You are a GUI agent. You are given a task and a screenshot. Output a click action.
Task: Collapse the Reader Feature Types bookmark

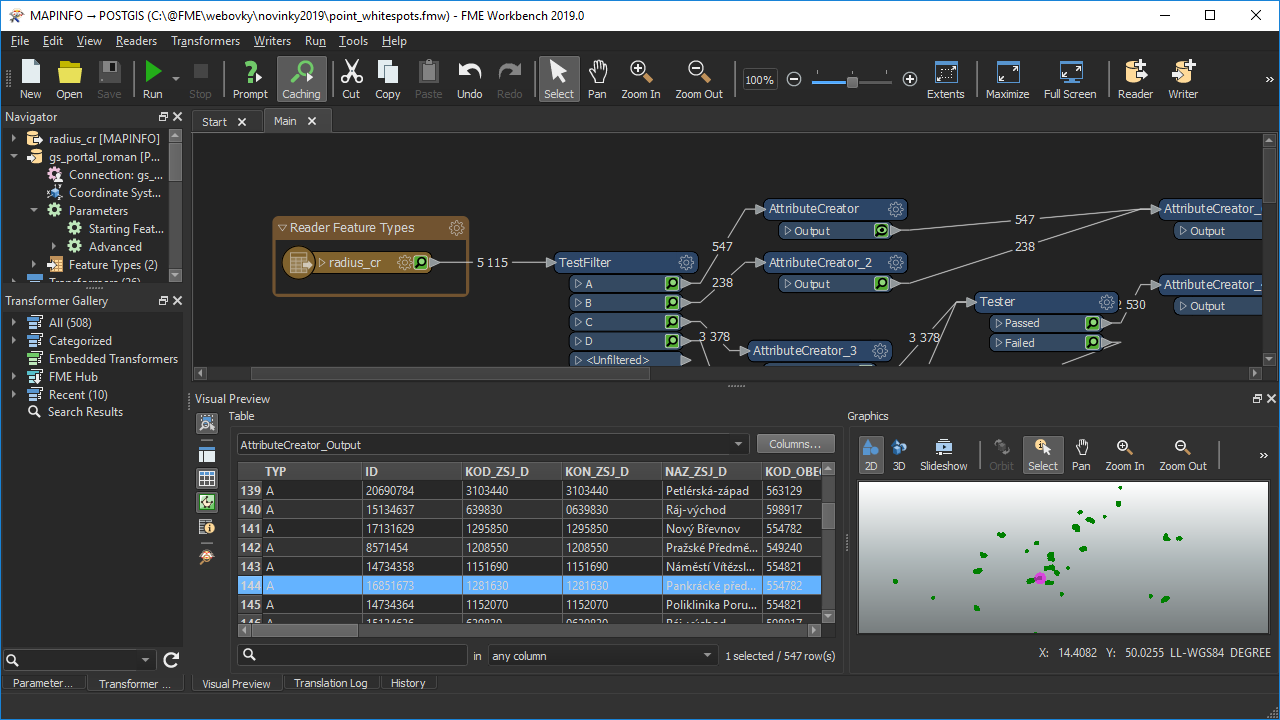(282, 228)
